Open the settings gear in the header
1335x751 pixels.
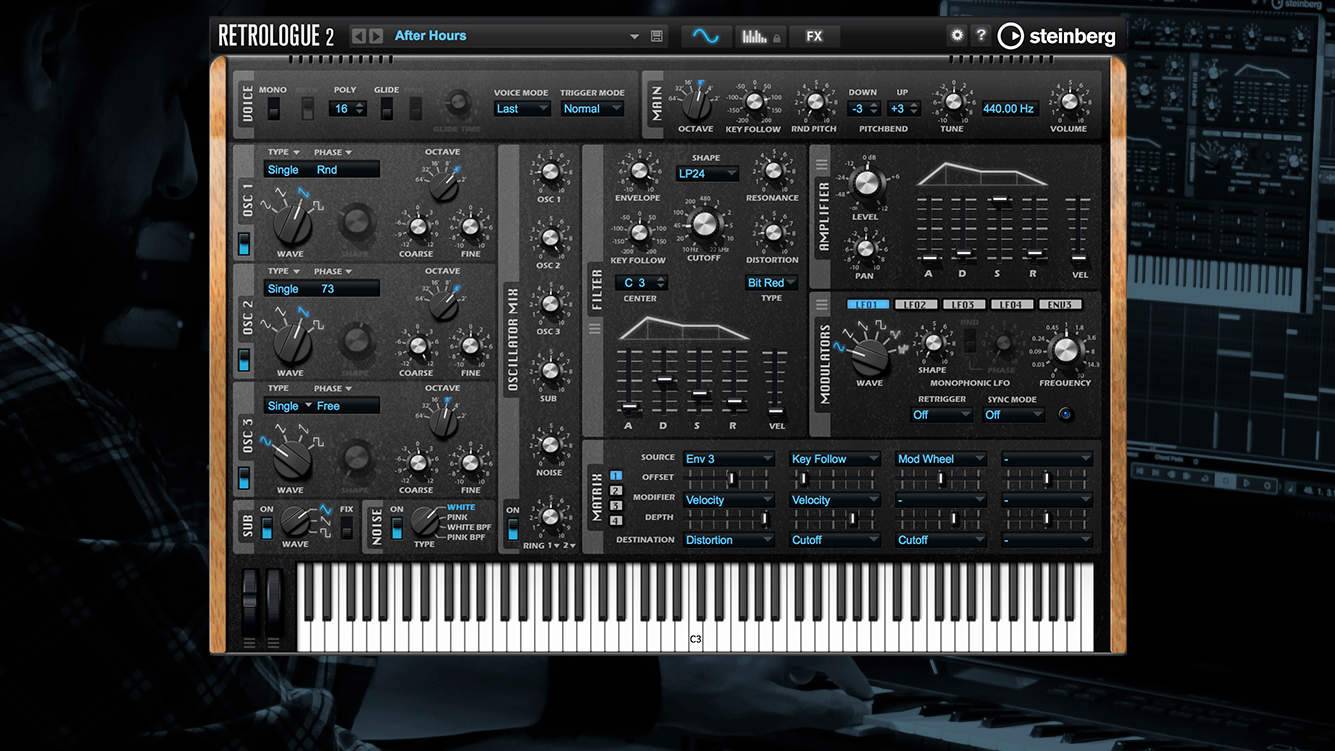pos(957,35)
